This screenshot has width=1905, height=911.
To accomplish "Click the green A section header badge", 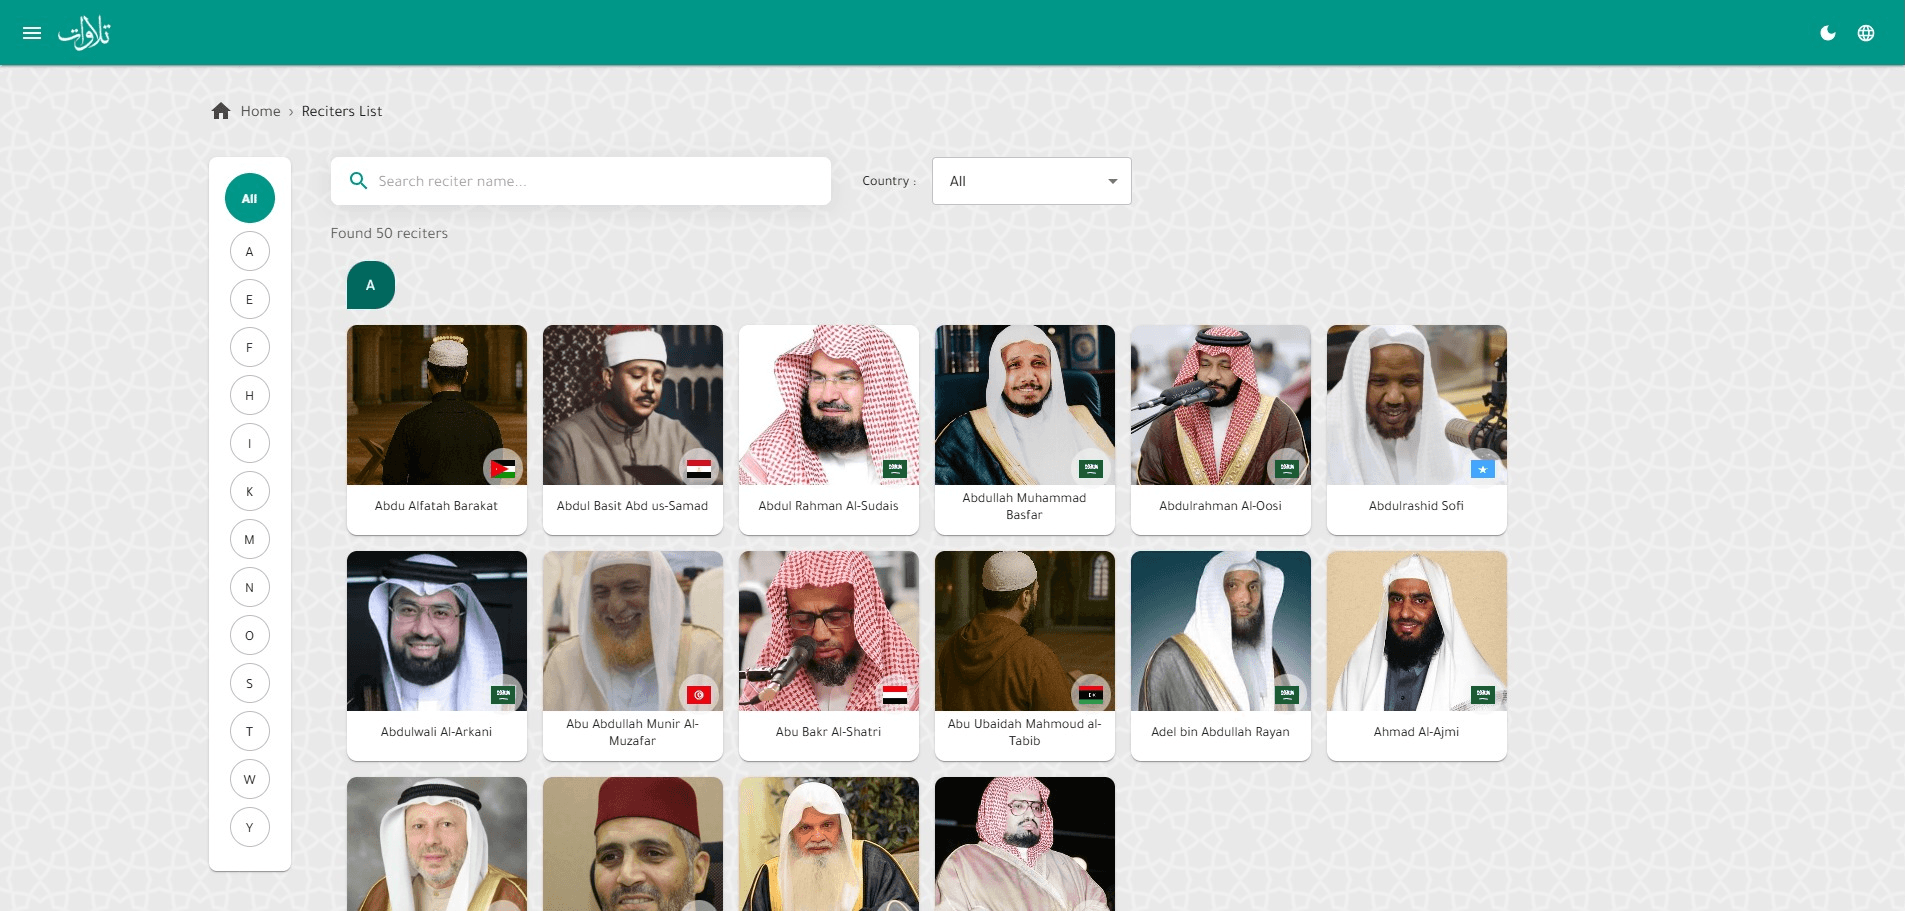I will pos(371,285).
